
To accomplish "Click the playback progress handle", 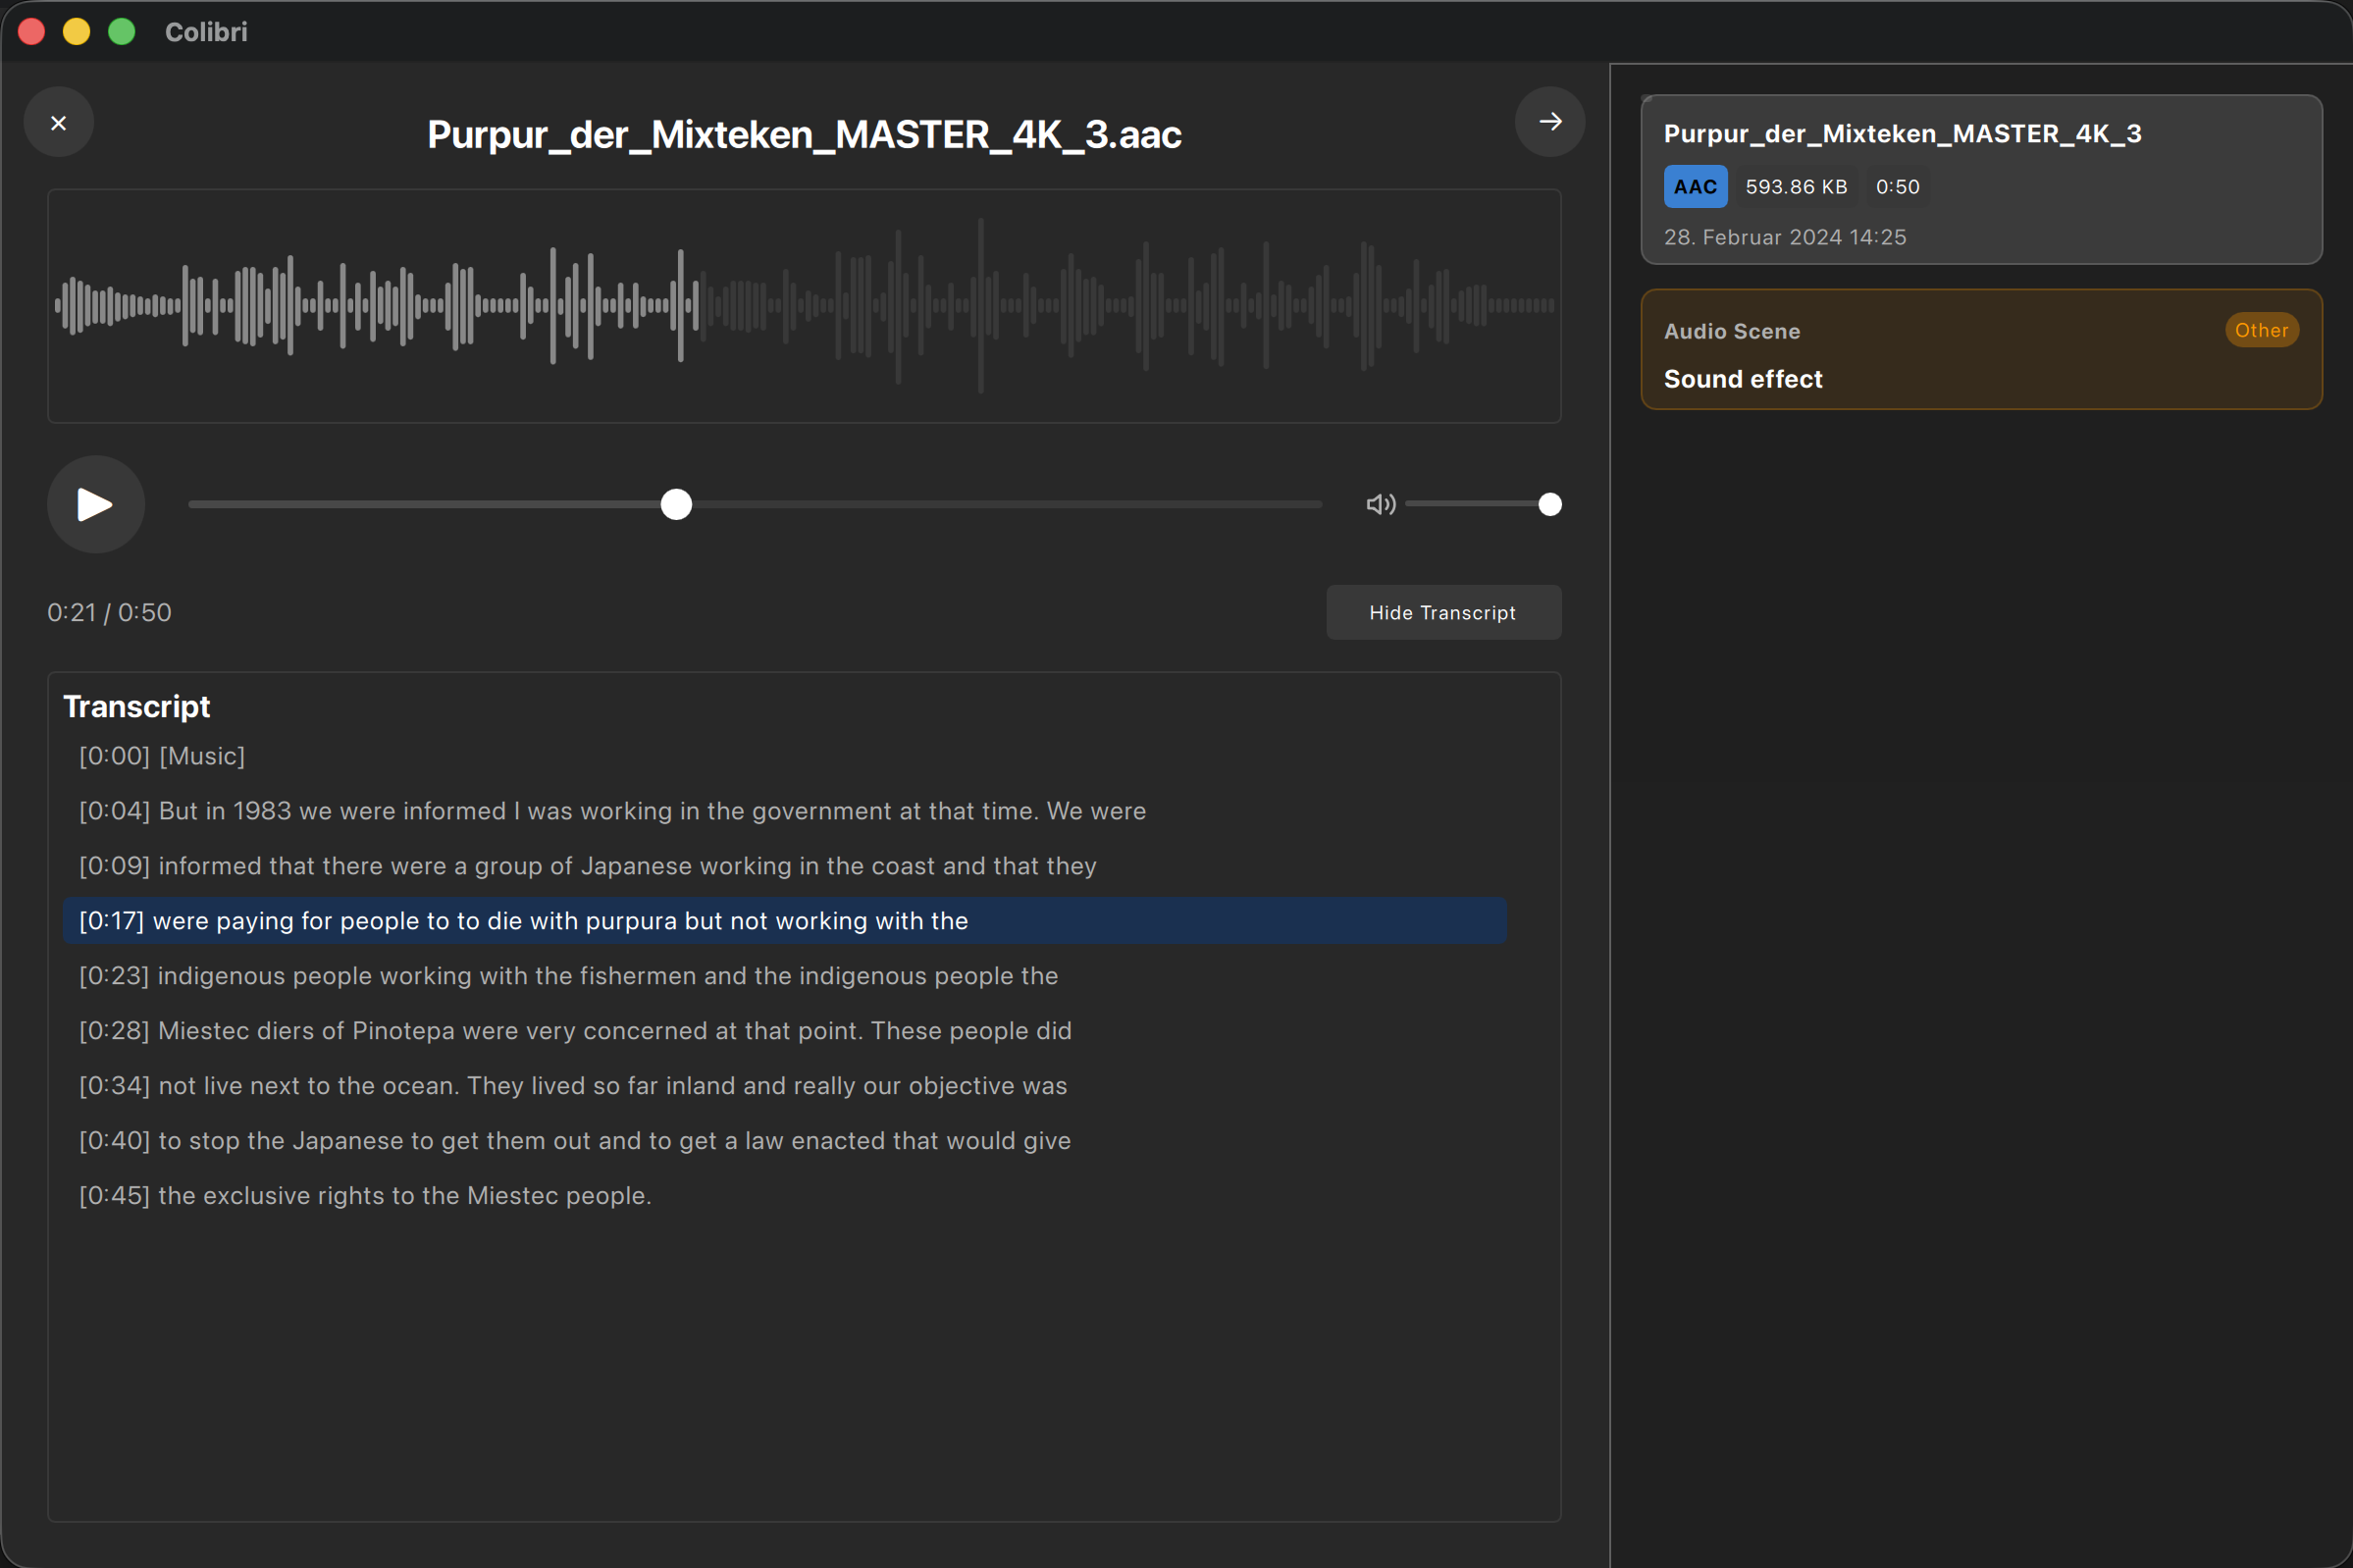I will point(675,504).
